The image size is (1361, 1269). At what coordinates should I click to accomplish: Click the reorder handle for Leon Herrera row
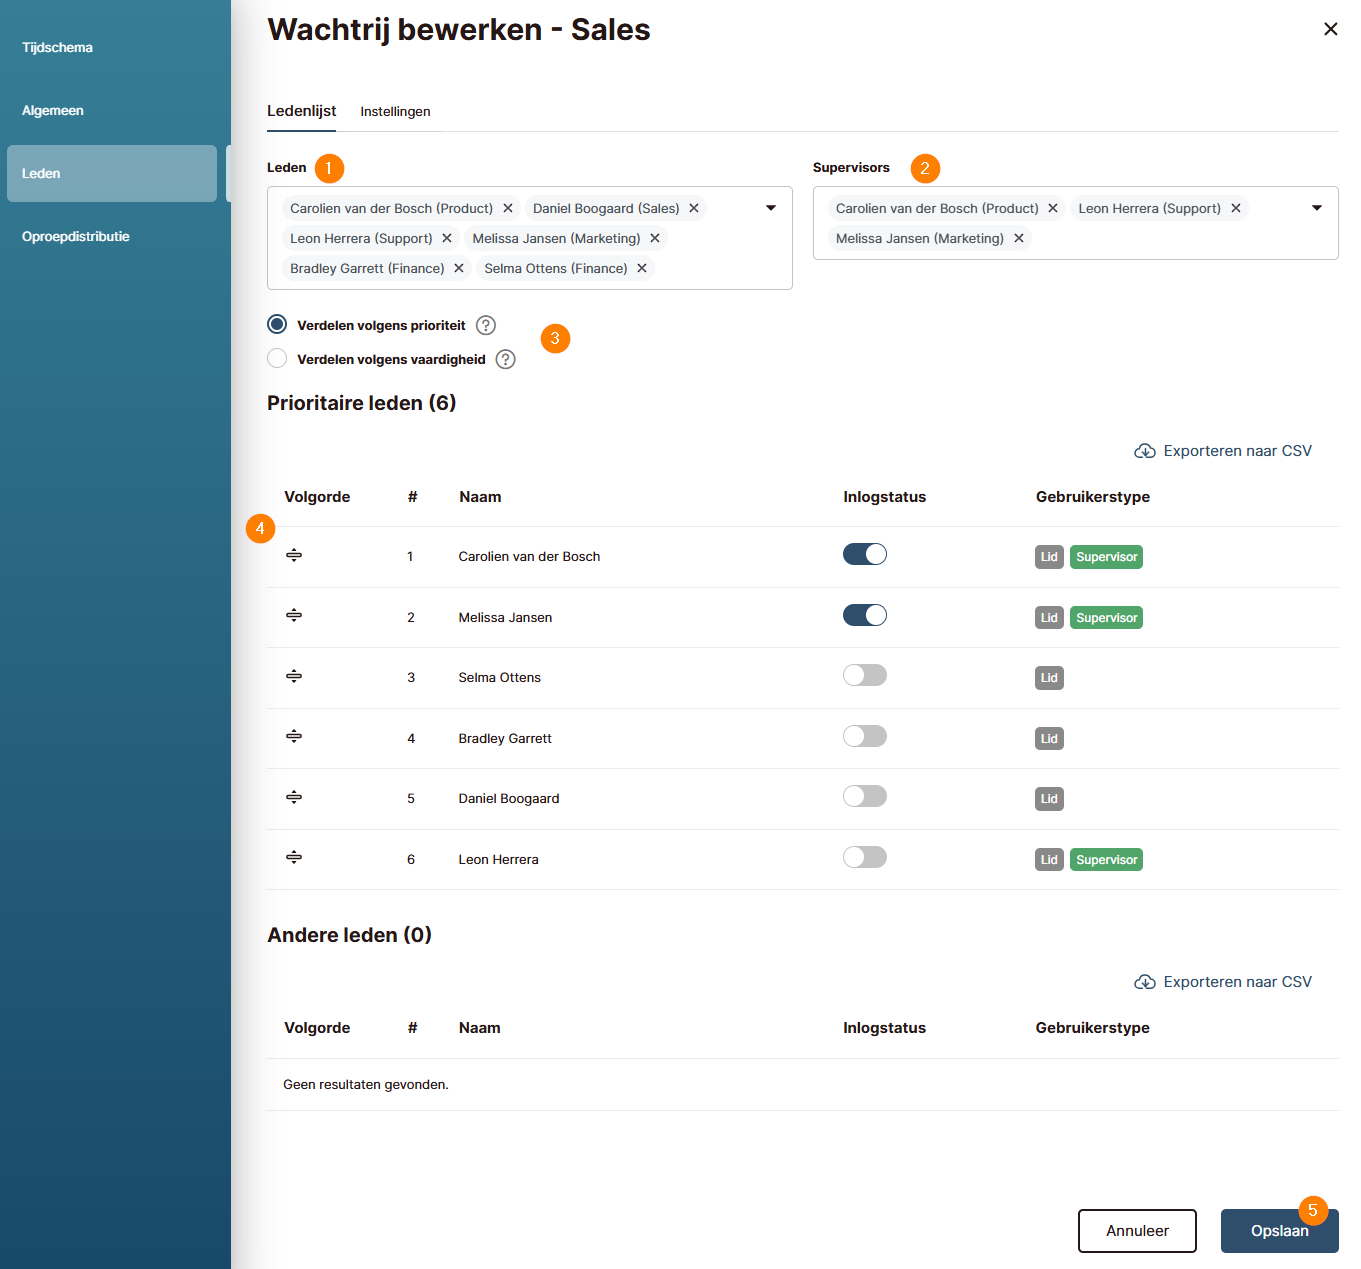point(294,858)
